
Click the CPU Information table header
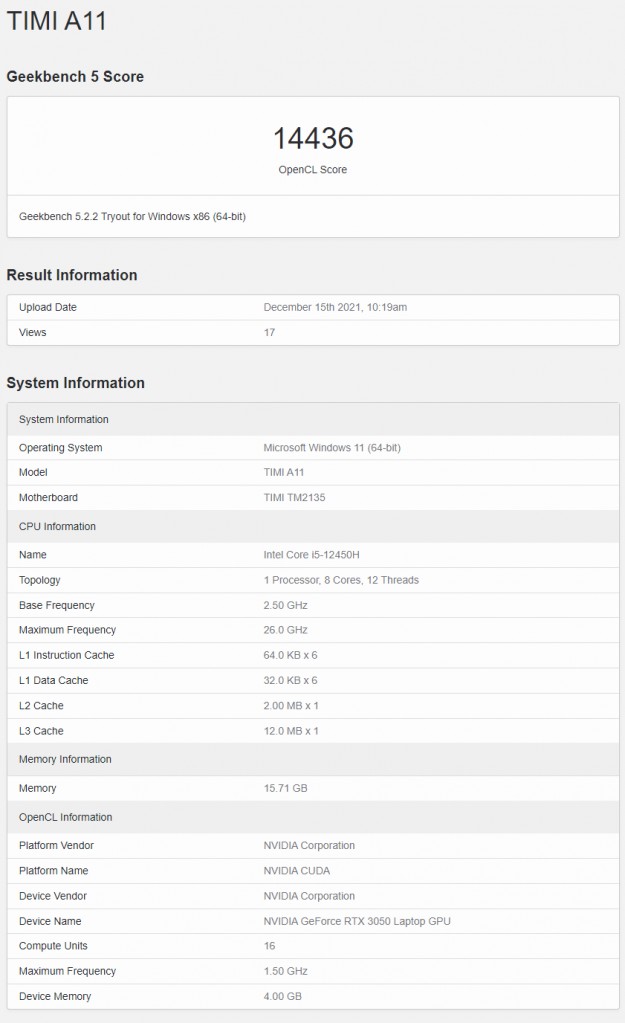coord(57,527)
